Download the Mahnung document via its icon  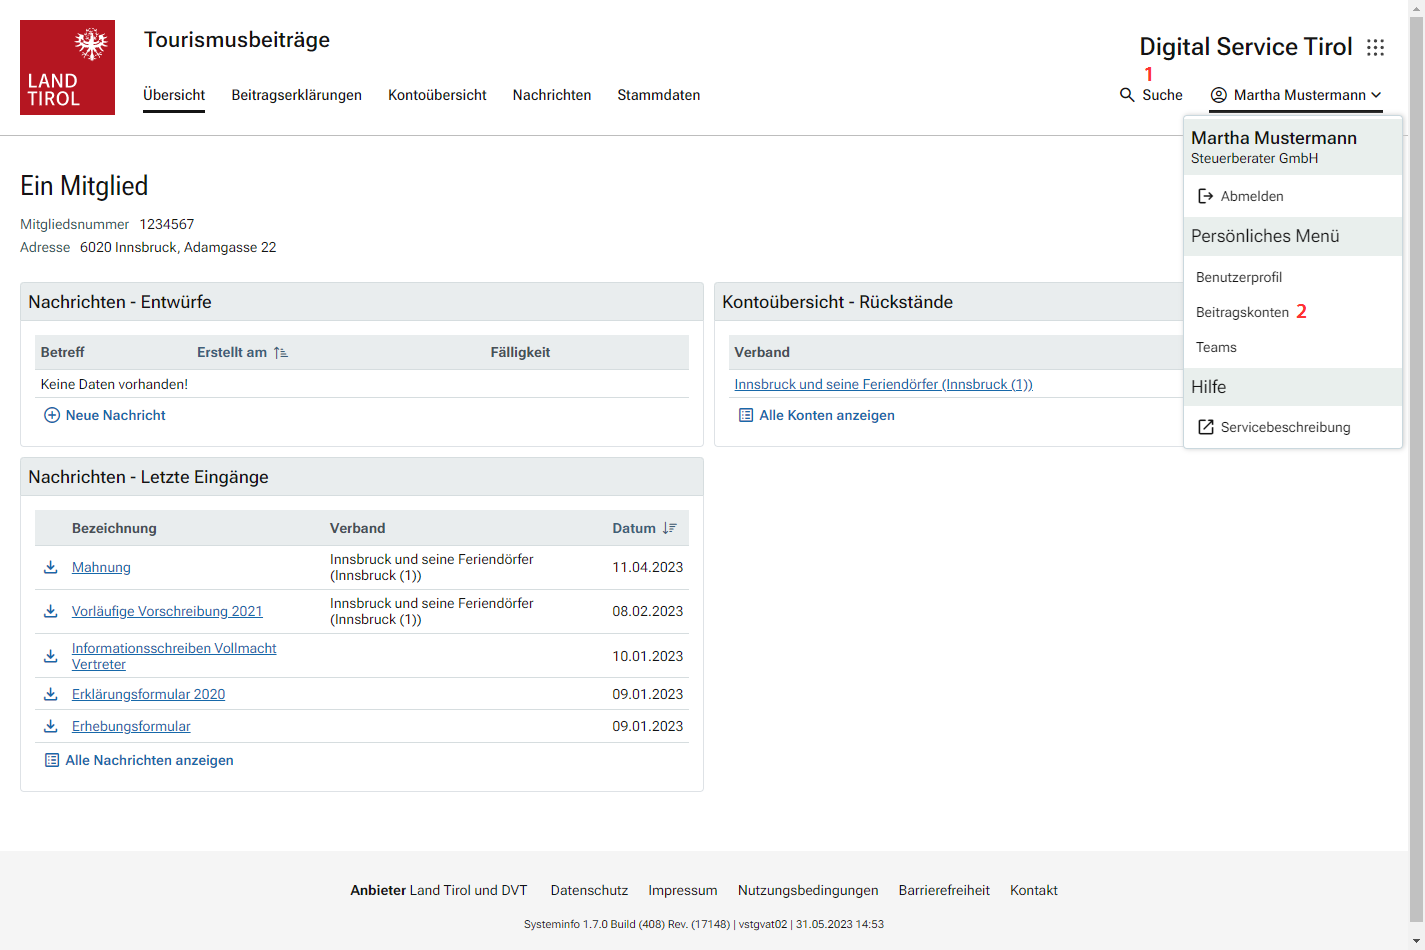50,567
